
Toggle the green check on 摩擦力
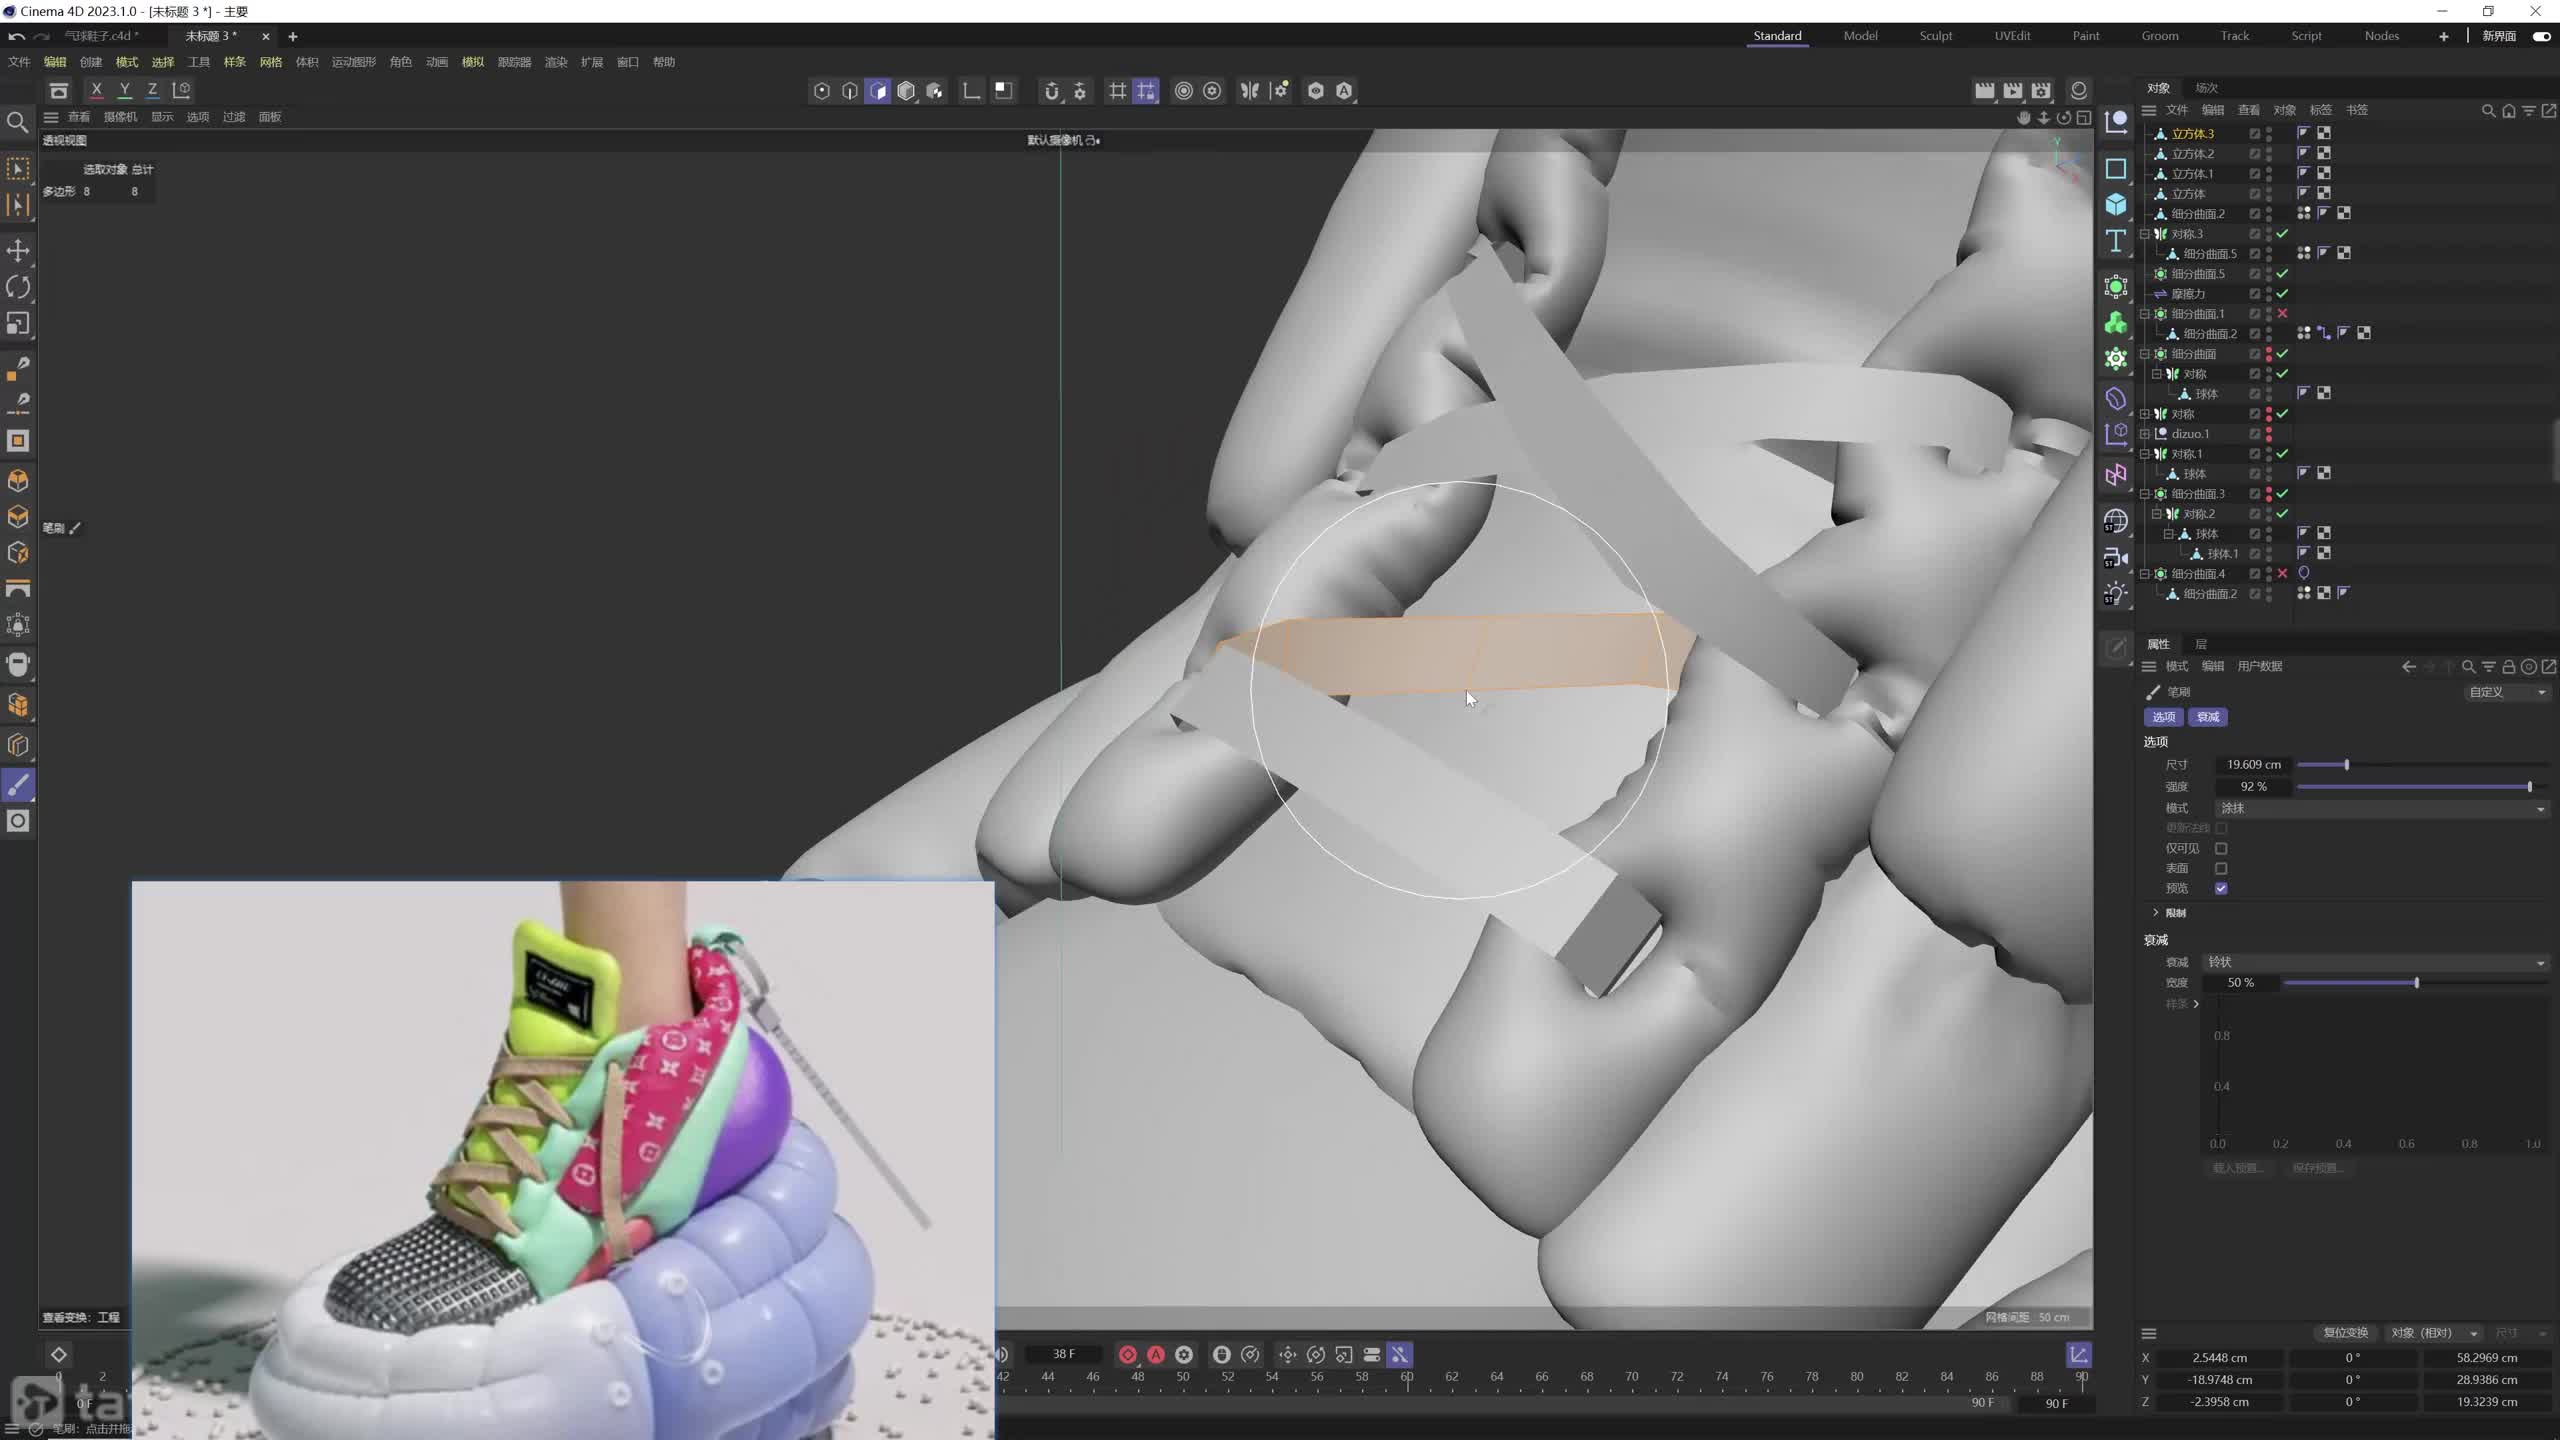click(x=2282, y=294)
